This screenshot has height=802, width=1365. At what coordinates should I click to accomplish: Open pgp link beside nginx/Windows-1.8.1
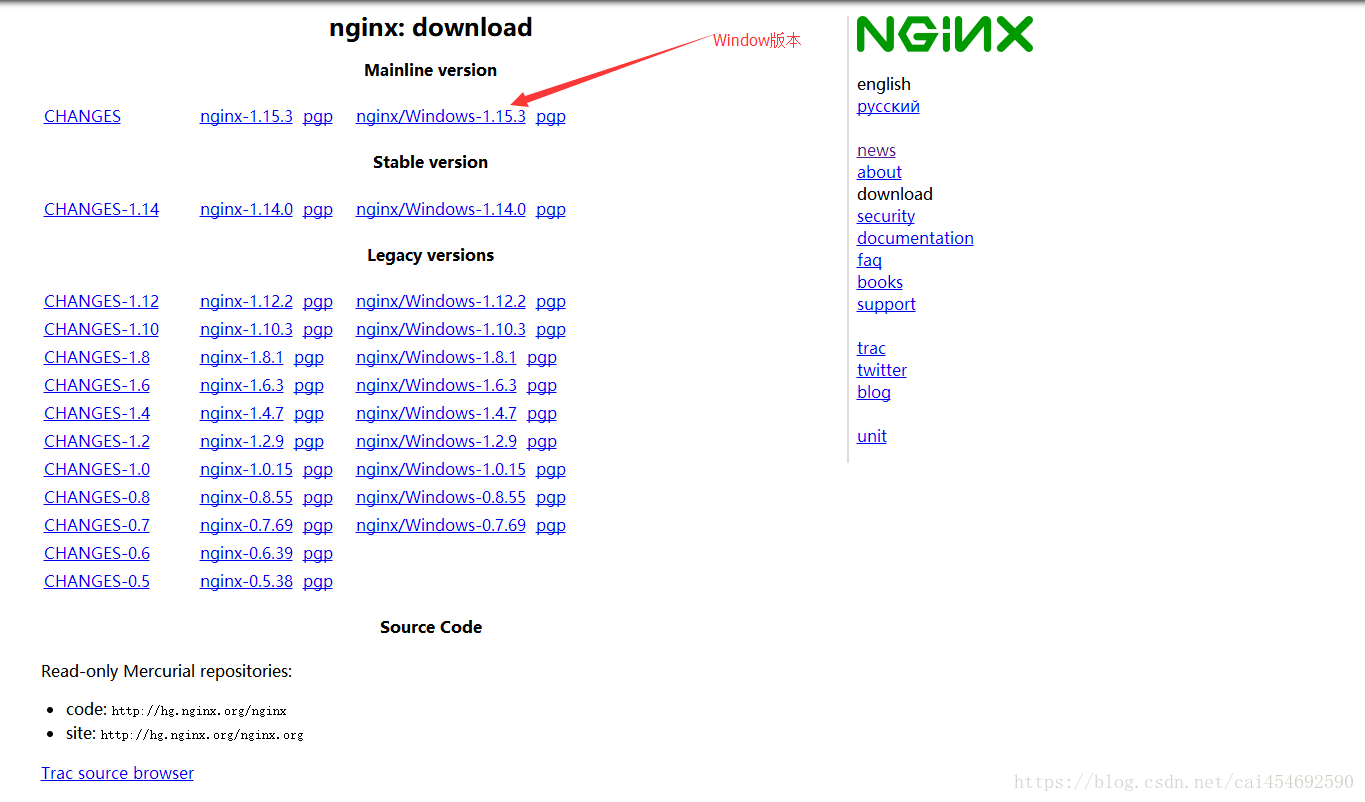542,357
